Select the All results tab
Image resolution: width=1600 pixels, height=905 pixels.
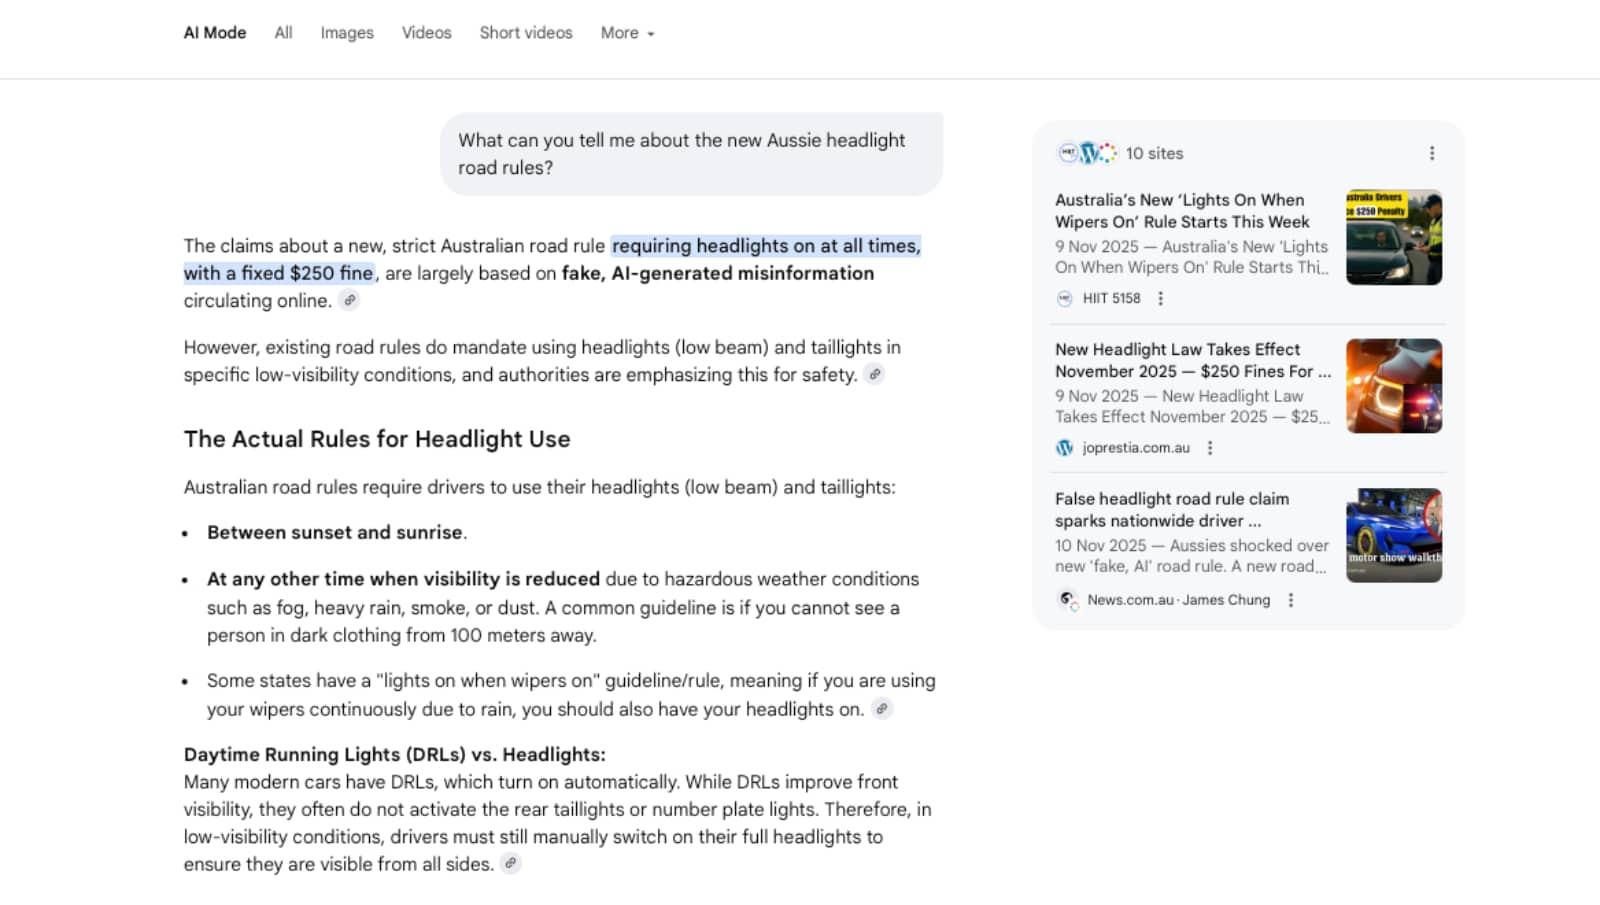(x=283, y=33)
